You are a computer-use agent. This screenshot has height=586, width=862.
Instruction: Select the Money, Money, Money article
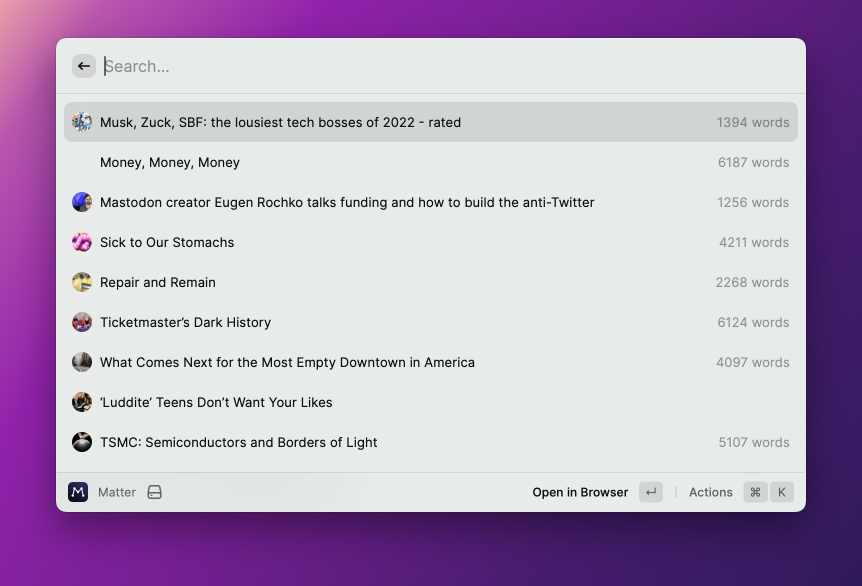[x=170, y=162]
